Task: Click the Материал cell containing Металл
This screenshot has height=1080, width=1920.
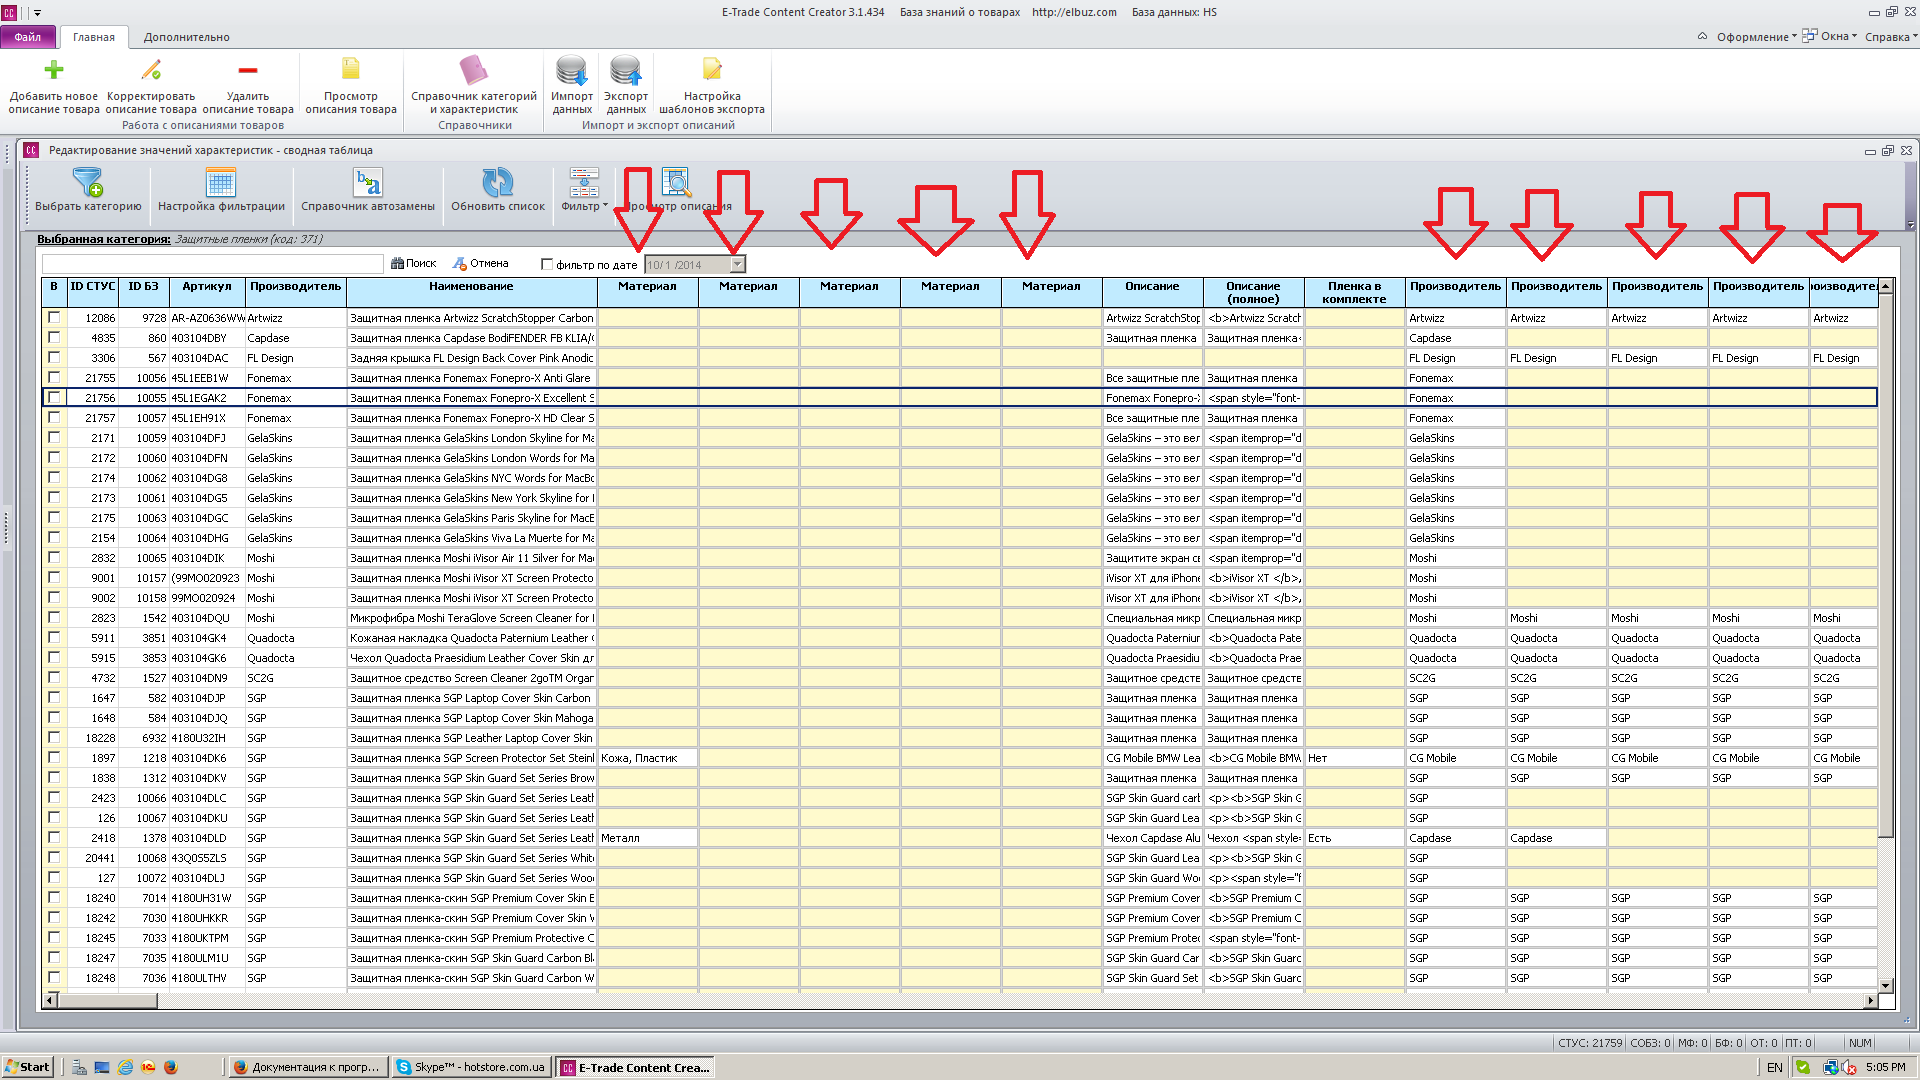Action: 647,837
